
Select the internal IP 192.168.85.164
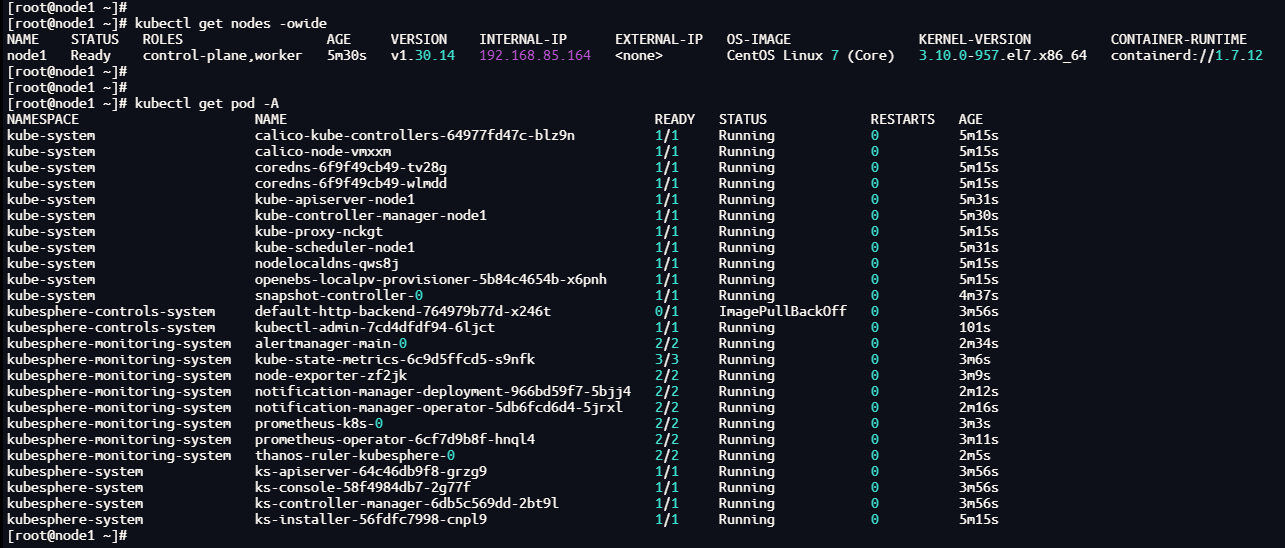point(535,55)
